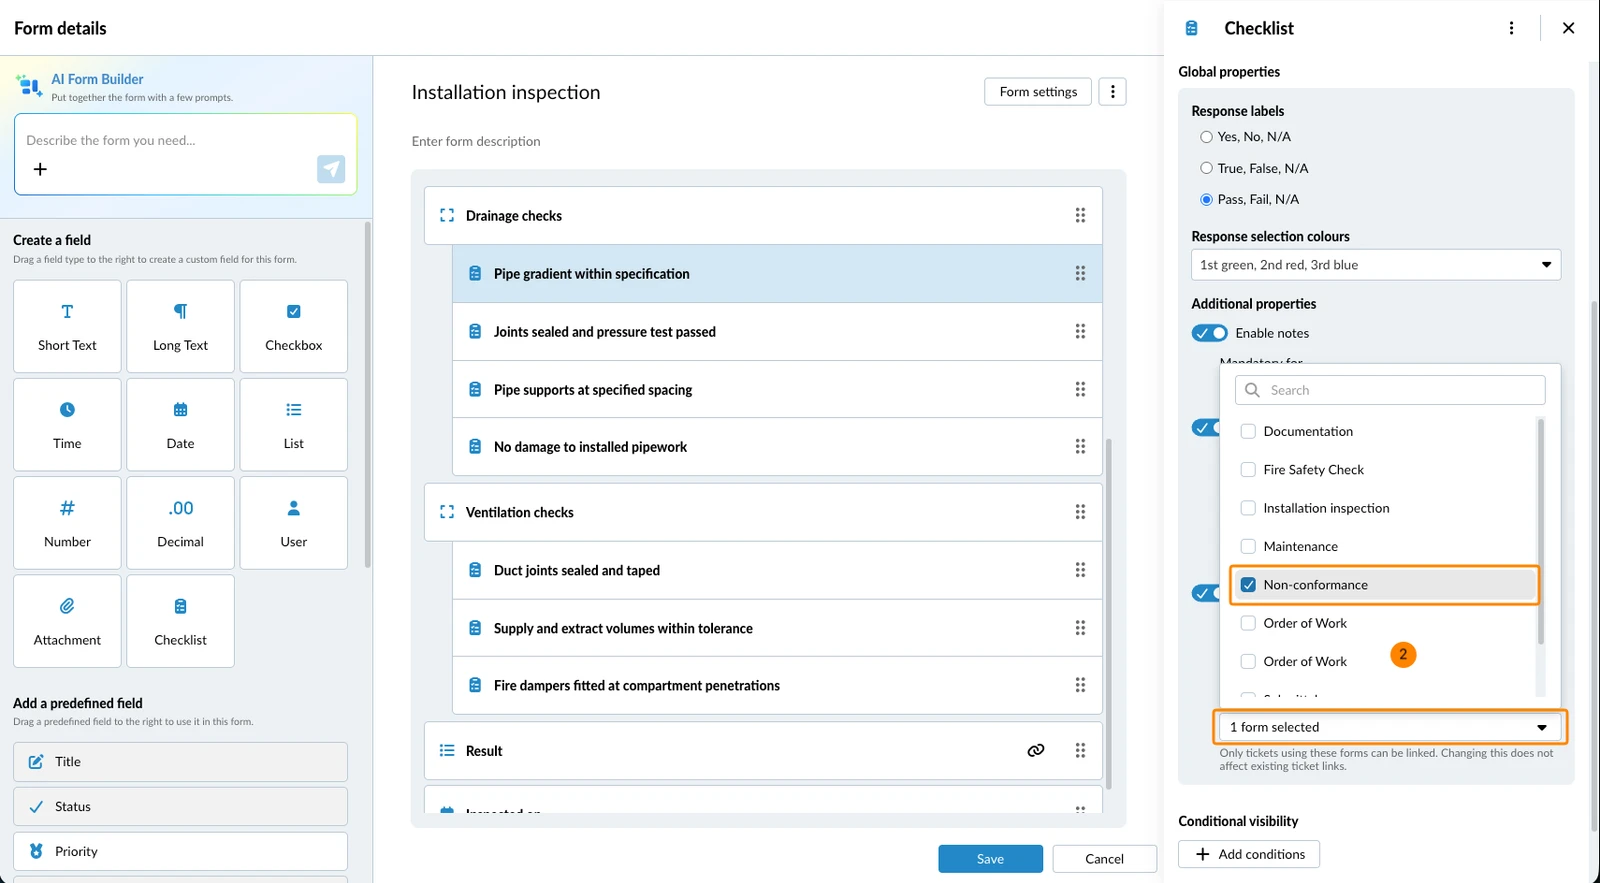1600x883 pixels.
Task: Check the Documentation form checkbox
Action: pyautogui.click(x=1248, y=431)
